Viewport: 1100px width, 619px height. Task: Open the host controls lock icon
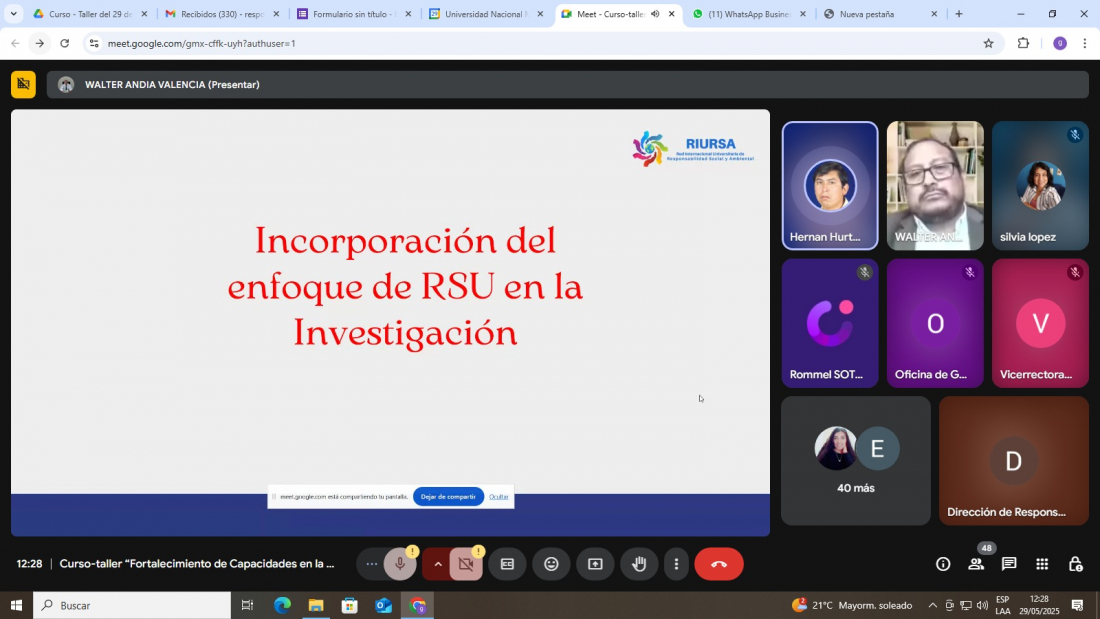pyautogui.click(x=1075, y=564)
